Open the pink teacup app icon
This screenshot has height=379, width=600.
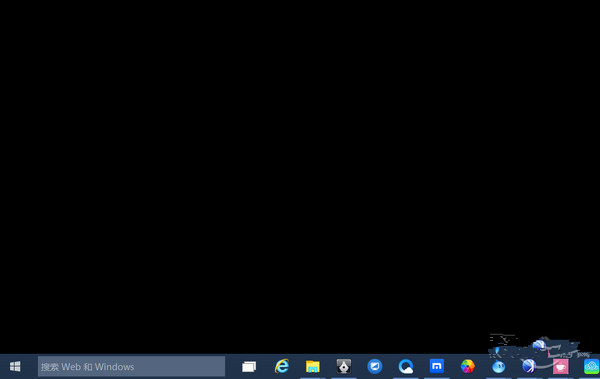pos(561,367)
